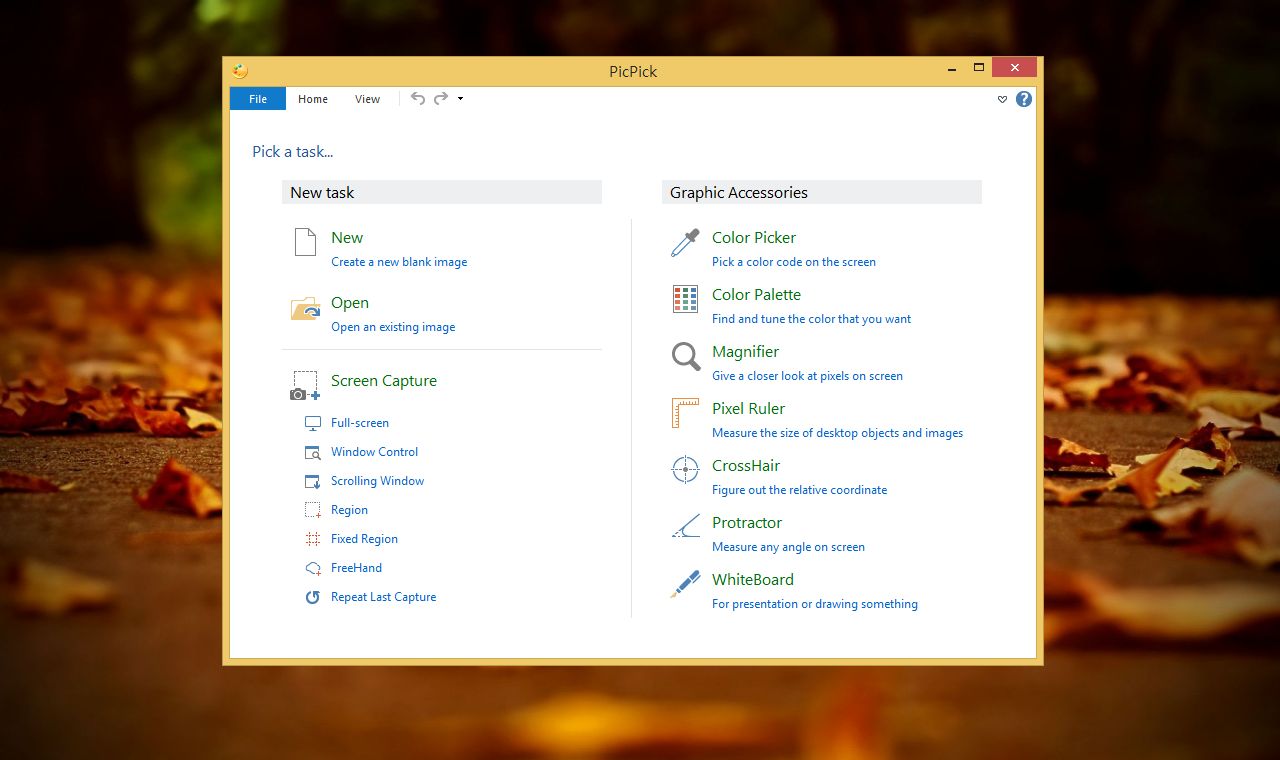The height and width of the screenshot is (760, 1280).
Task: Click the Undo arrow in toolbar
Action: pyautogui.click(x=418, y=99)
